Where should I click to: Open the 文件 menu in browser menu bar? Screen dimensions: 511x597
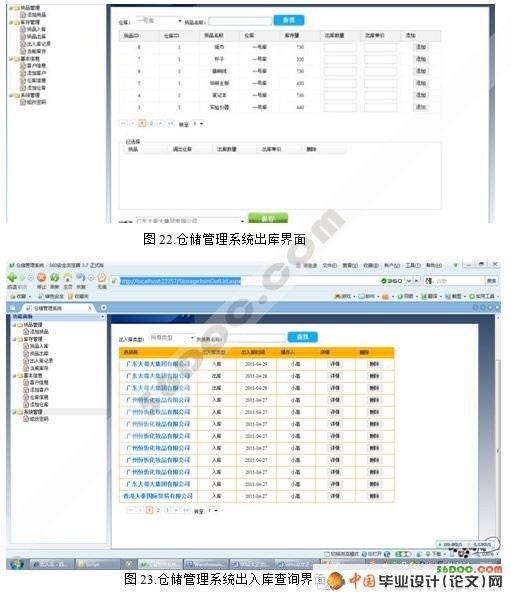(x=329, y=265)
